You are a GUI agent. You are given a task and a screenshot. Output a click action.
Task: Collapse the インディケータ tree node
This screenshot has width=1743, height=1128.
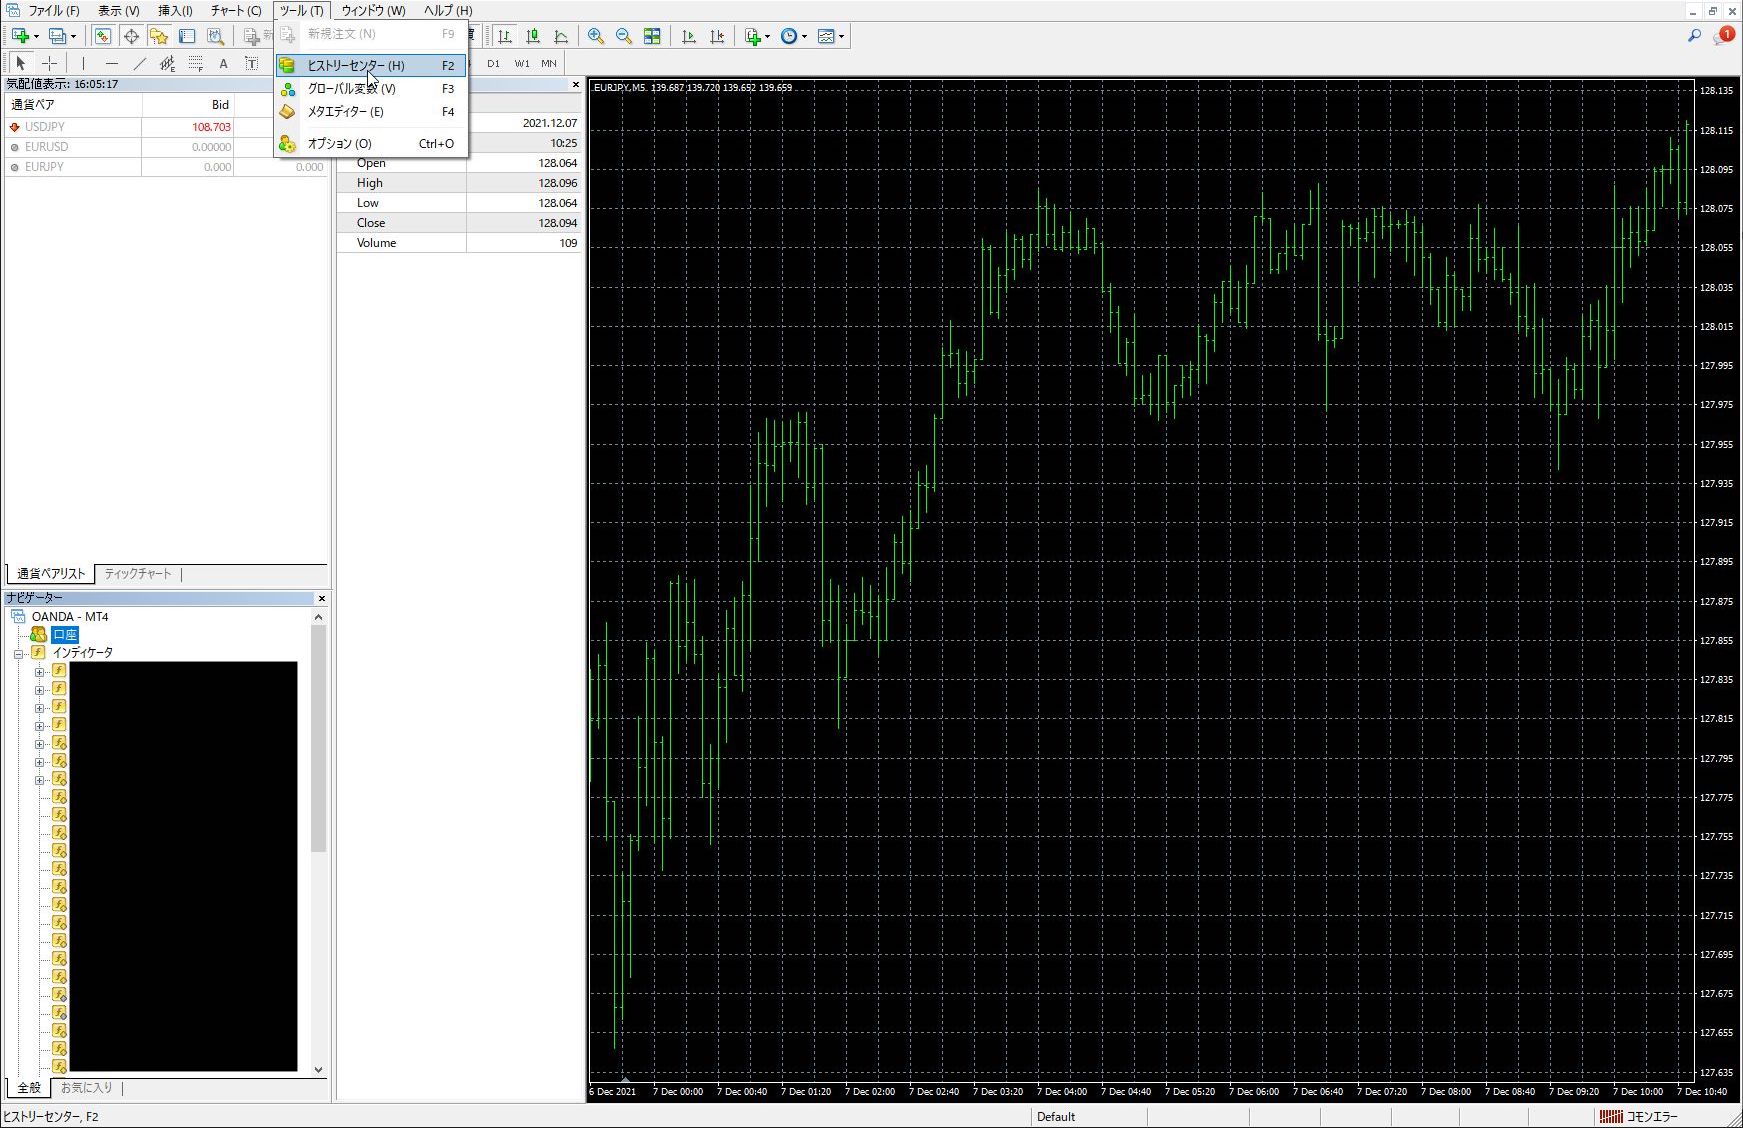point(19,654)
